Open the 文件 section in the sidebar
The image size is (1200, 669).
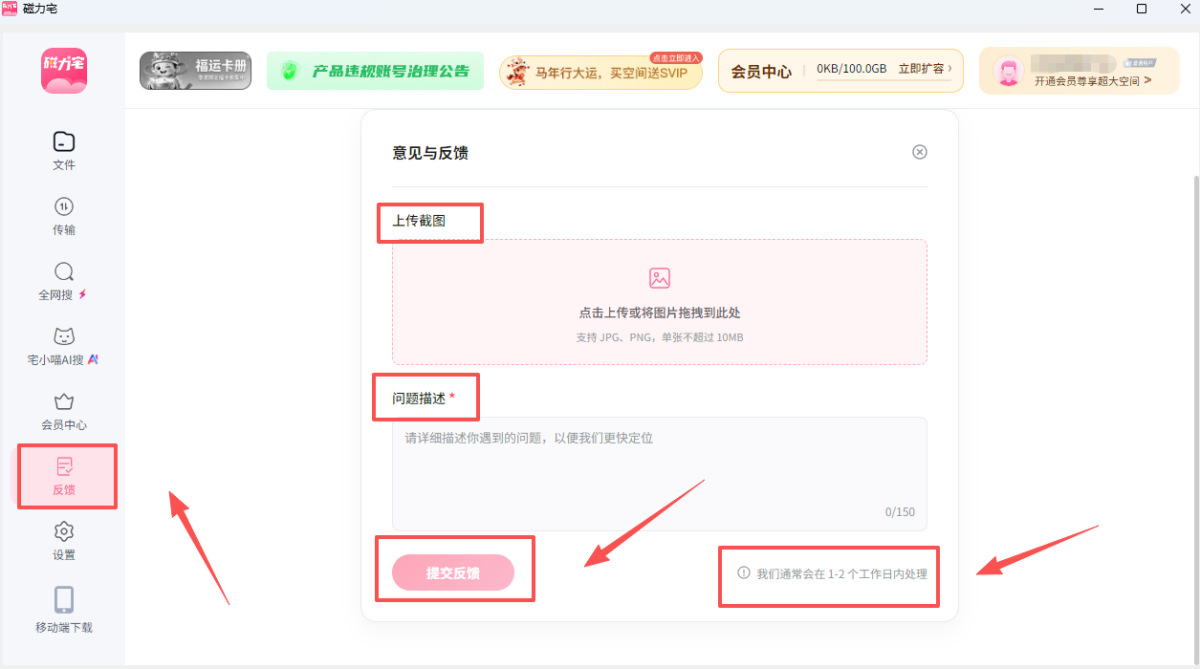click(64, 150)
